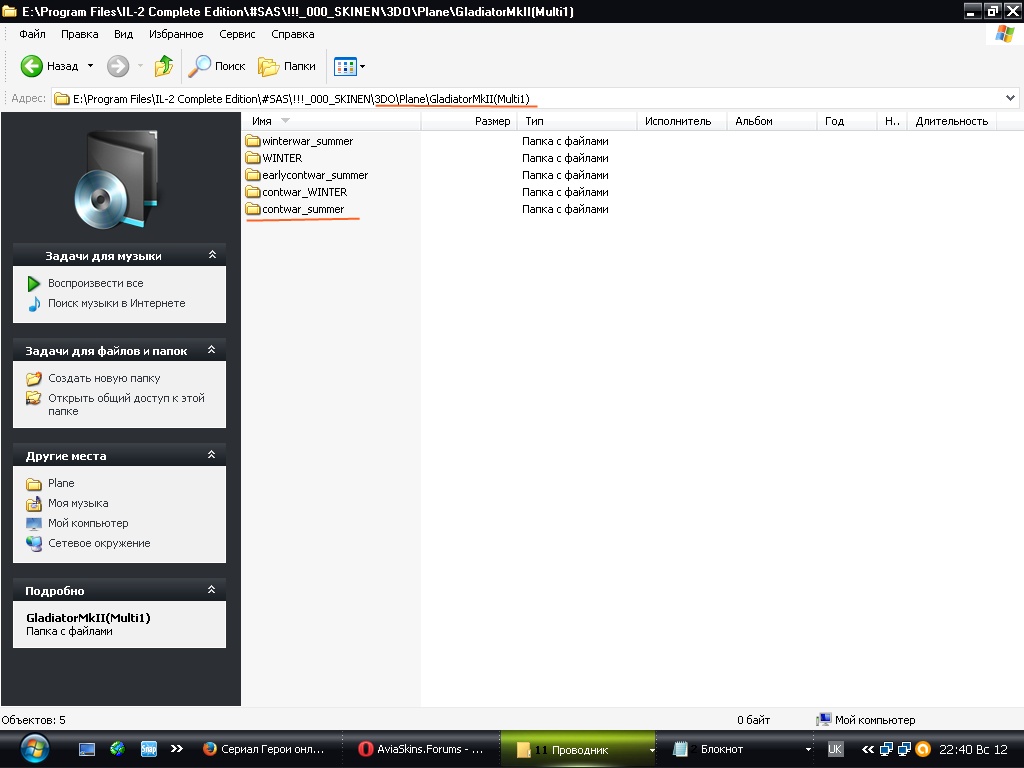Viewport: 1024px width, 768px height.
Task: Click the grey Forward arrow icon
Action: (x=118, y=66)
